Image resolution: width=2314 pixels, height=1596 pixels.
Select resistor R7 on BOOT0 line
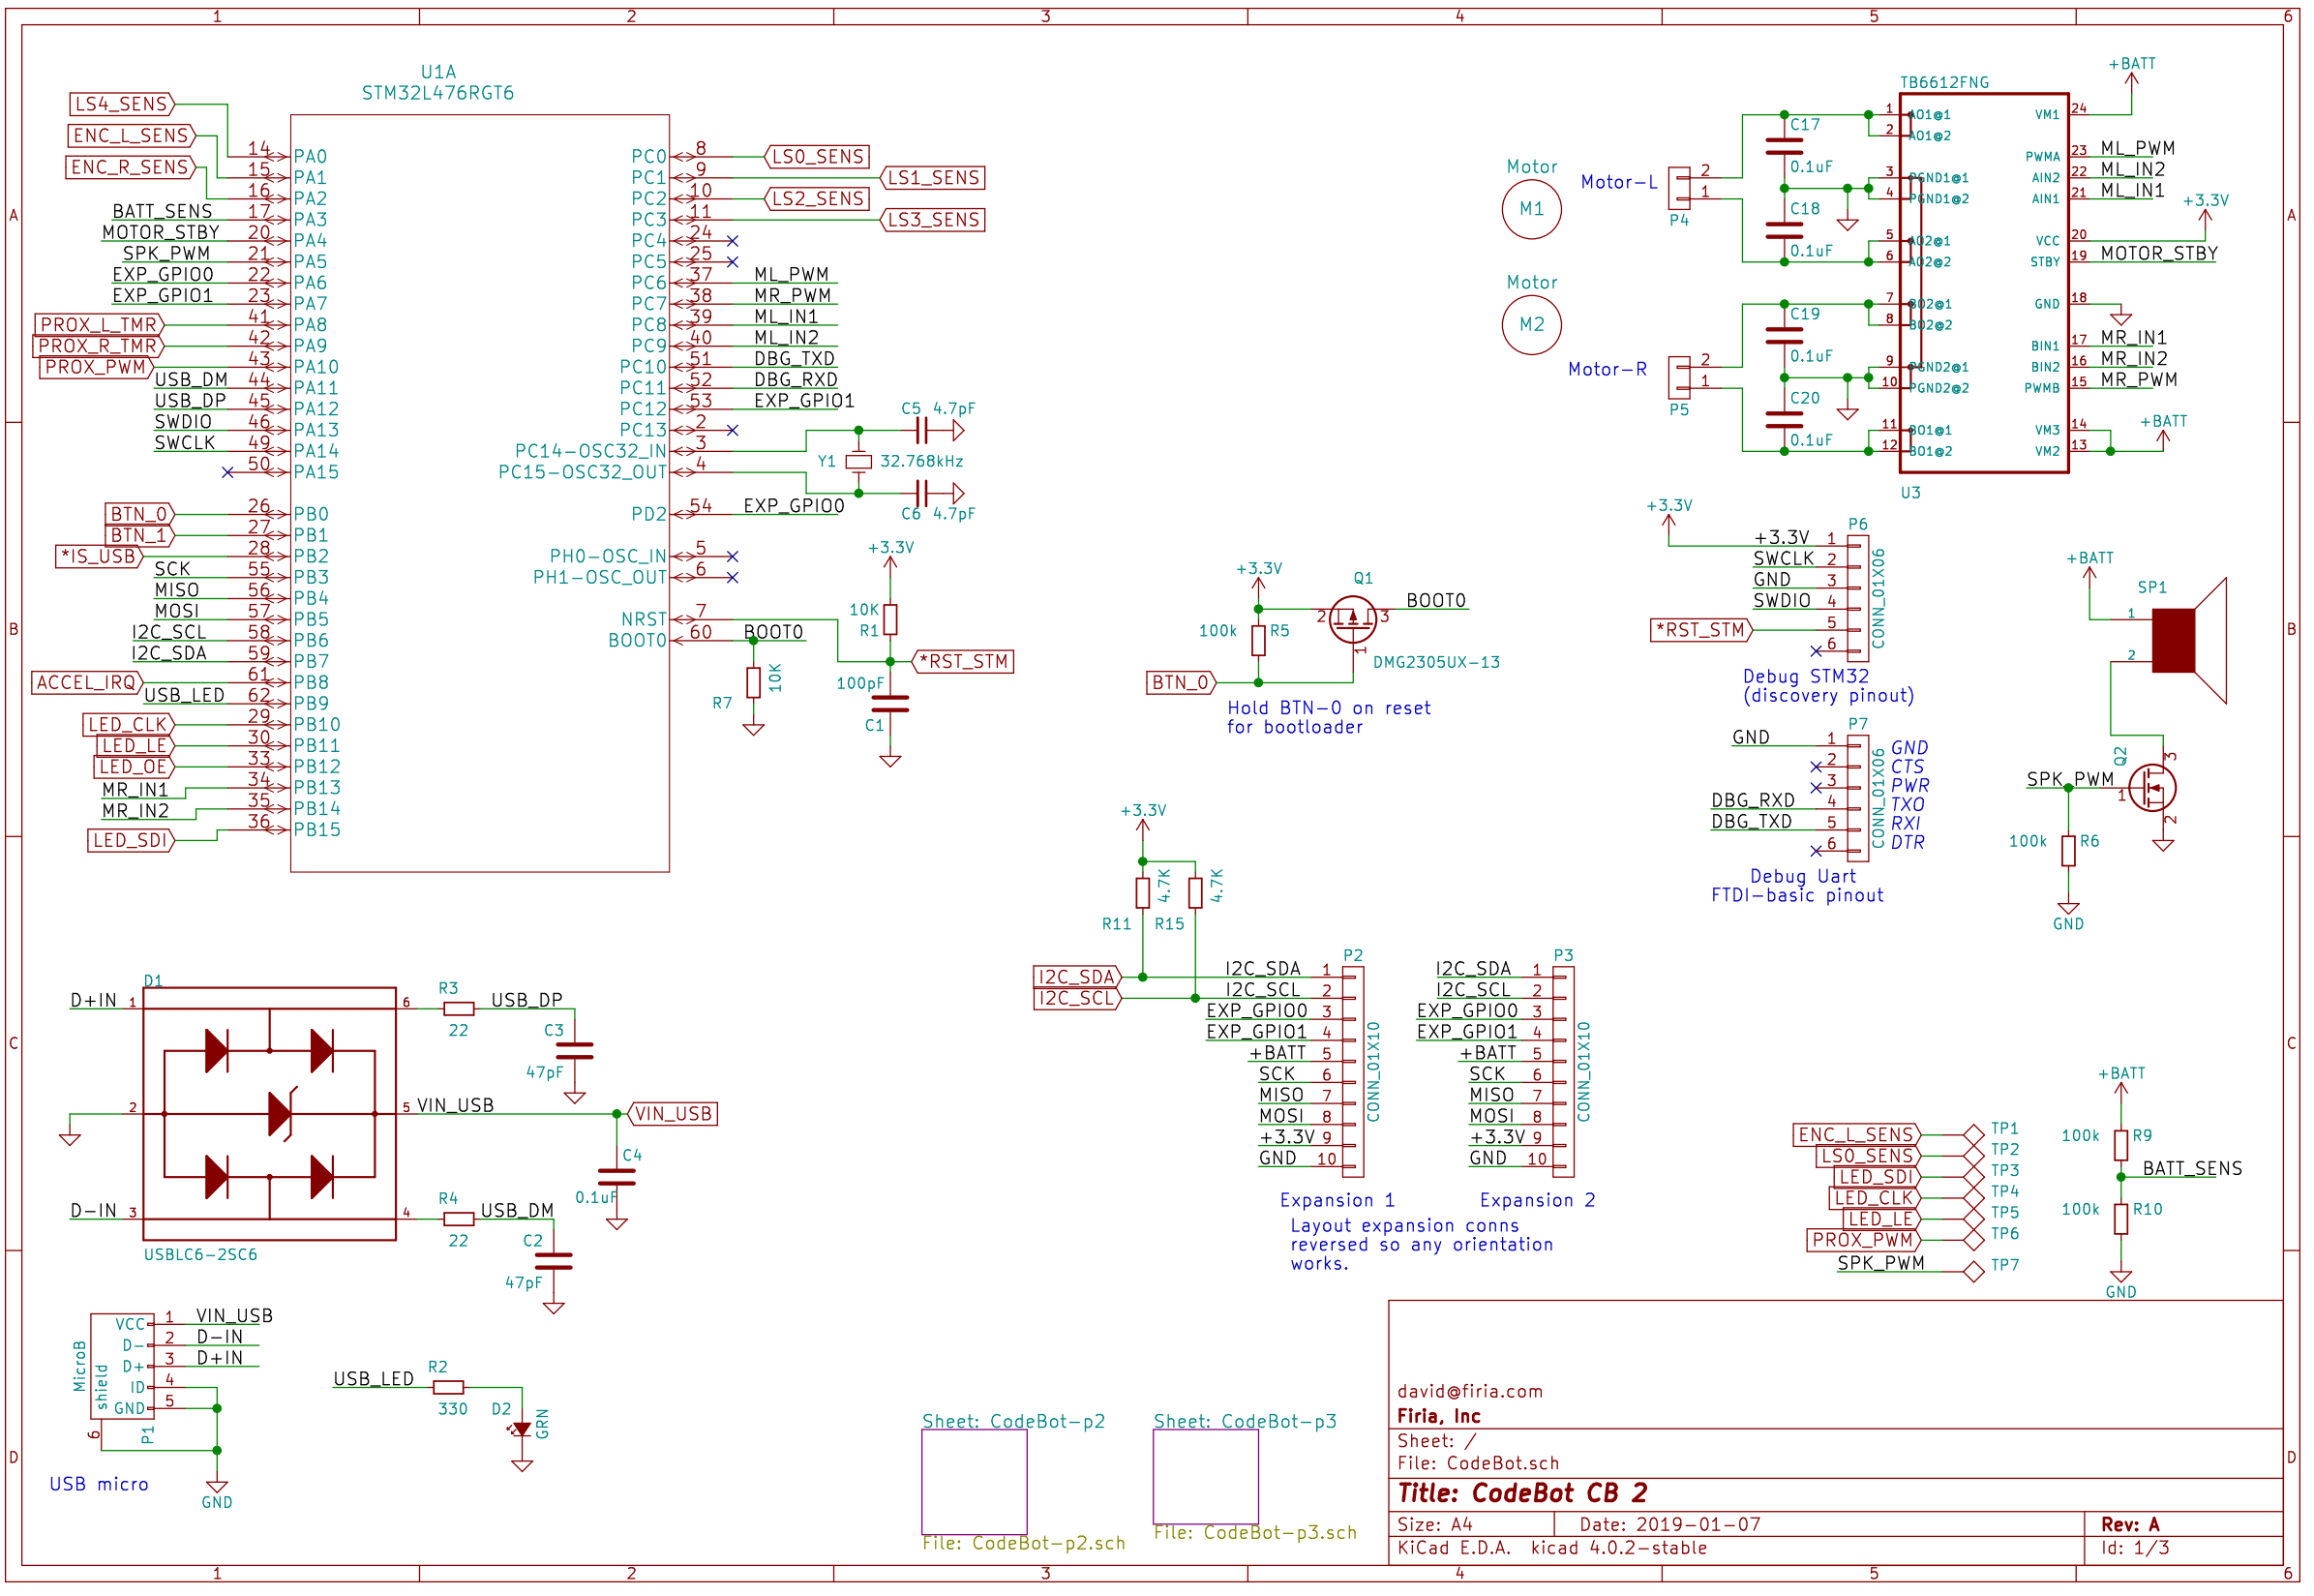pyautogui.click(x=753, y=682)
